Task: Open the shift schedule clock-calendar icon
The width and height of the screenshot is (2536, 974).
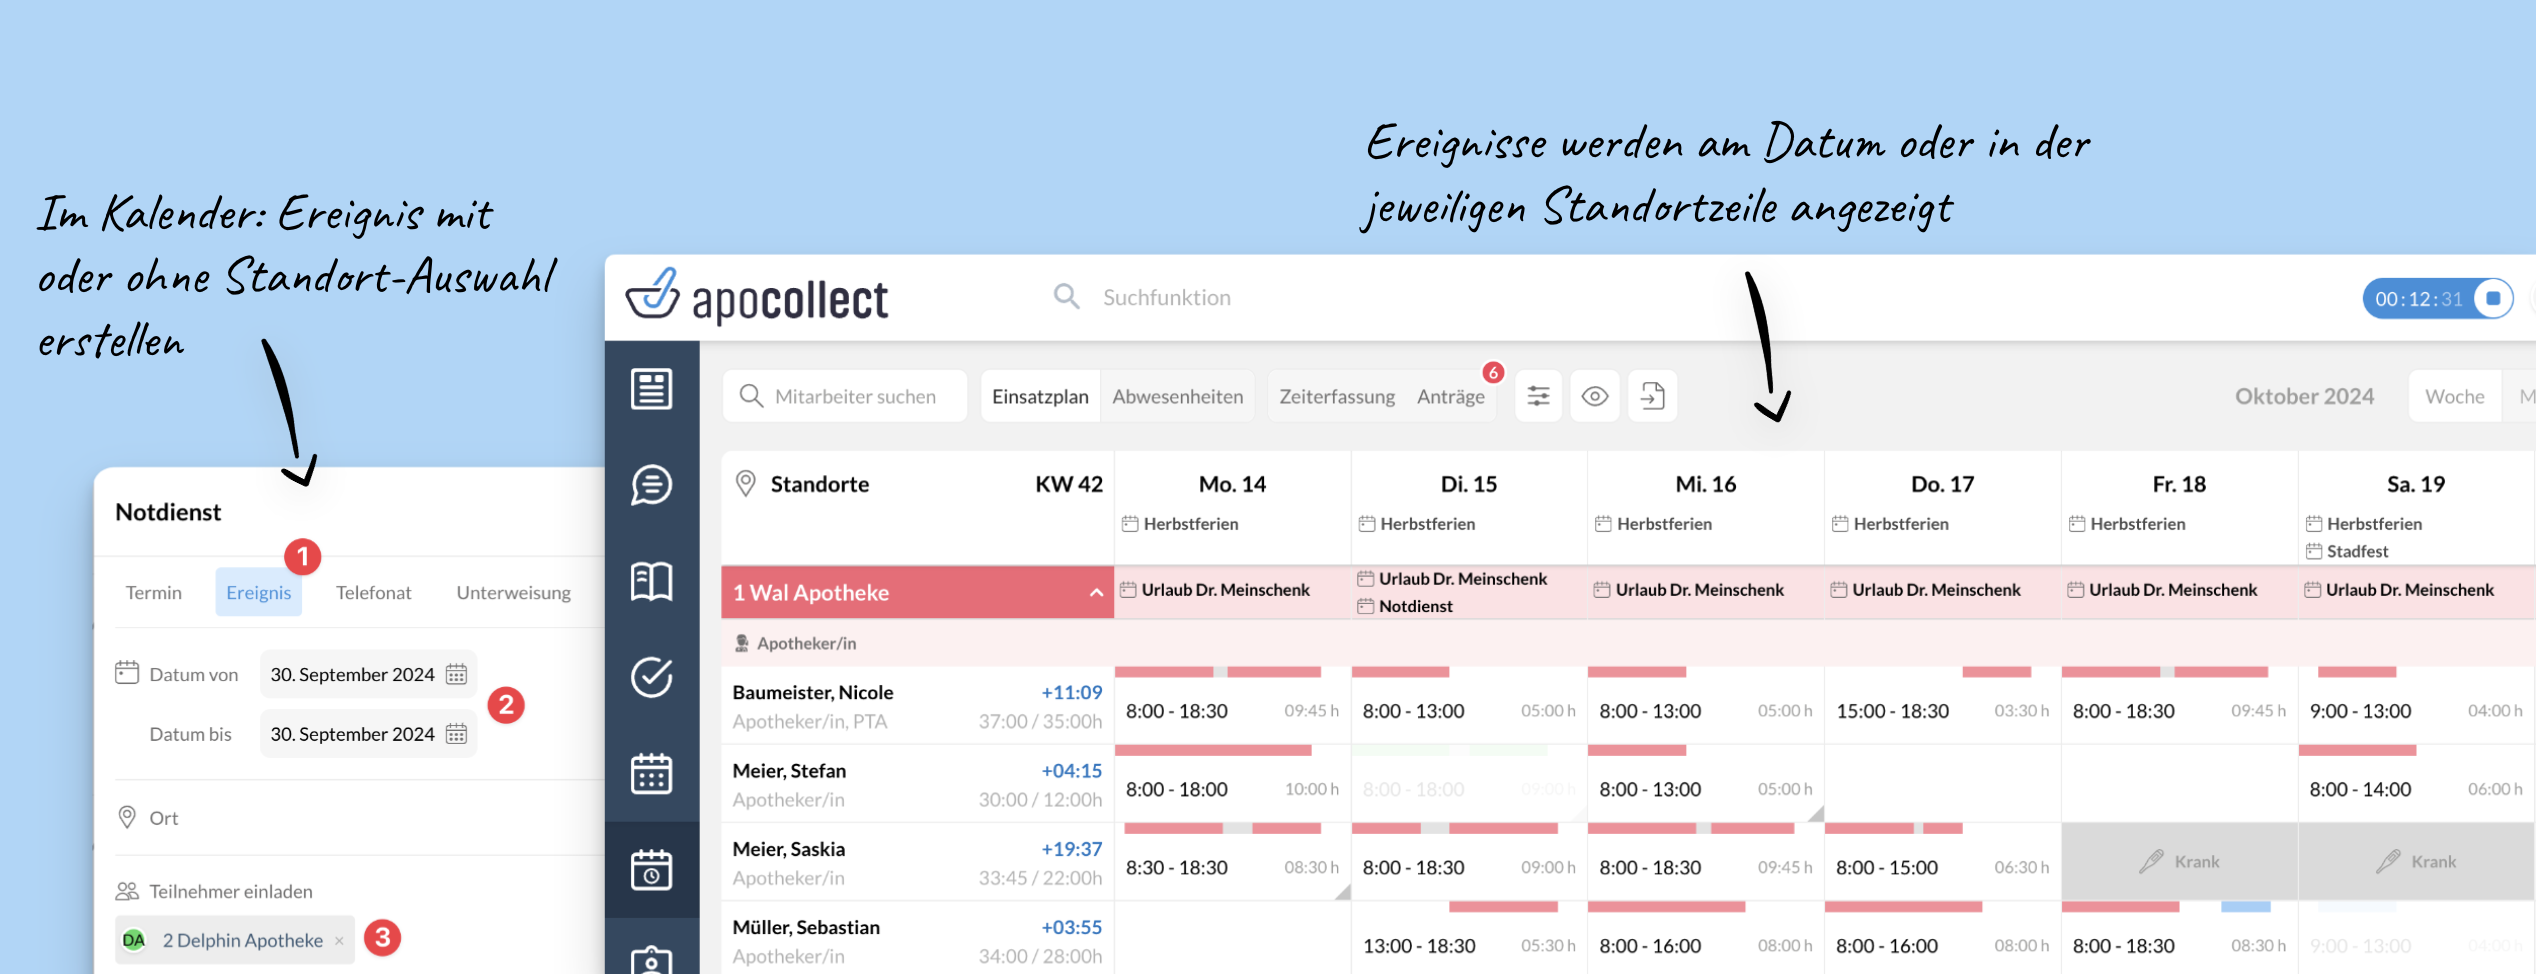Action: (651, 869)
